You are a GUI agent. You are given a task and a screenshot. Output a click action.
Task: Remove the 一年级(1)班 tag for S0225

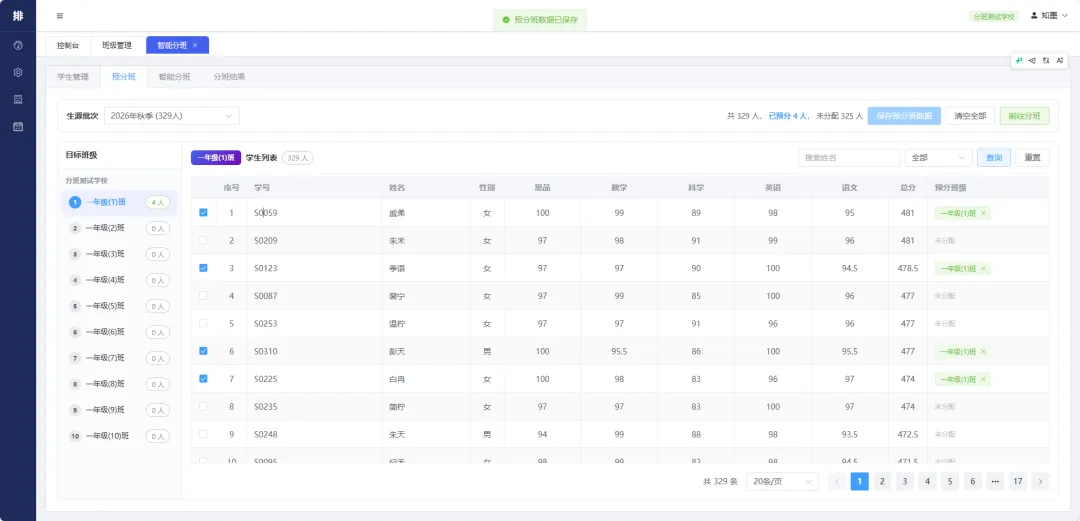click(x=983, y=379)
